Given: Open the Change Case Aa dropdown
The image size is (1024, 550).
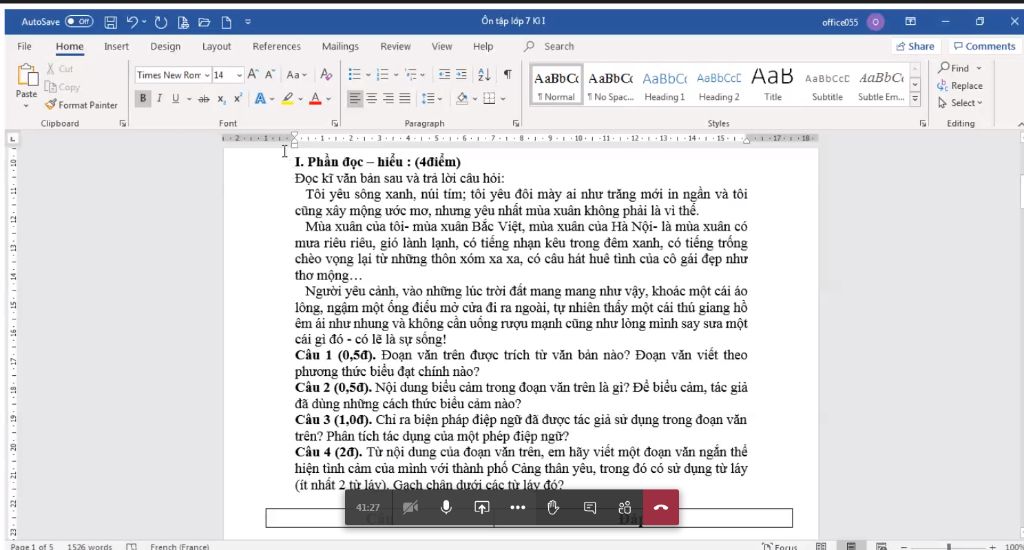Looking at the screenshot, I should coord(296,74).
